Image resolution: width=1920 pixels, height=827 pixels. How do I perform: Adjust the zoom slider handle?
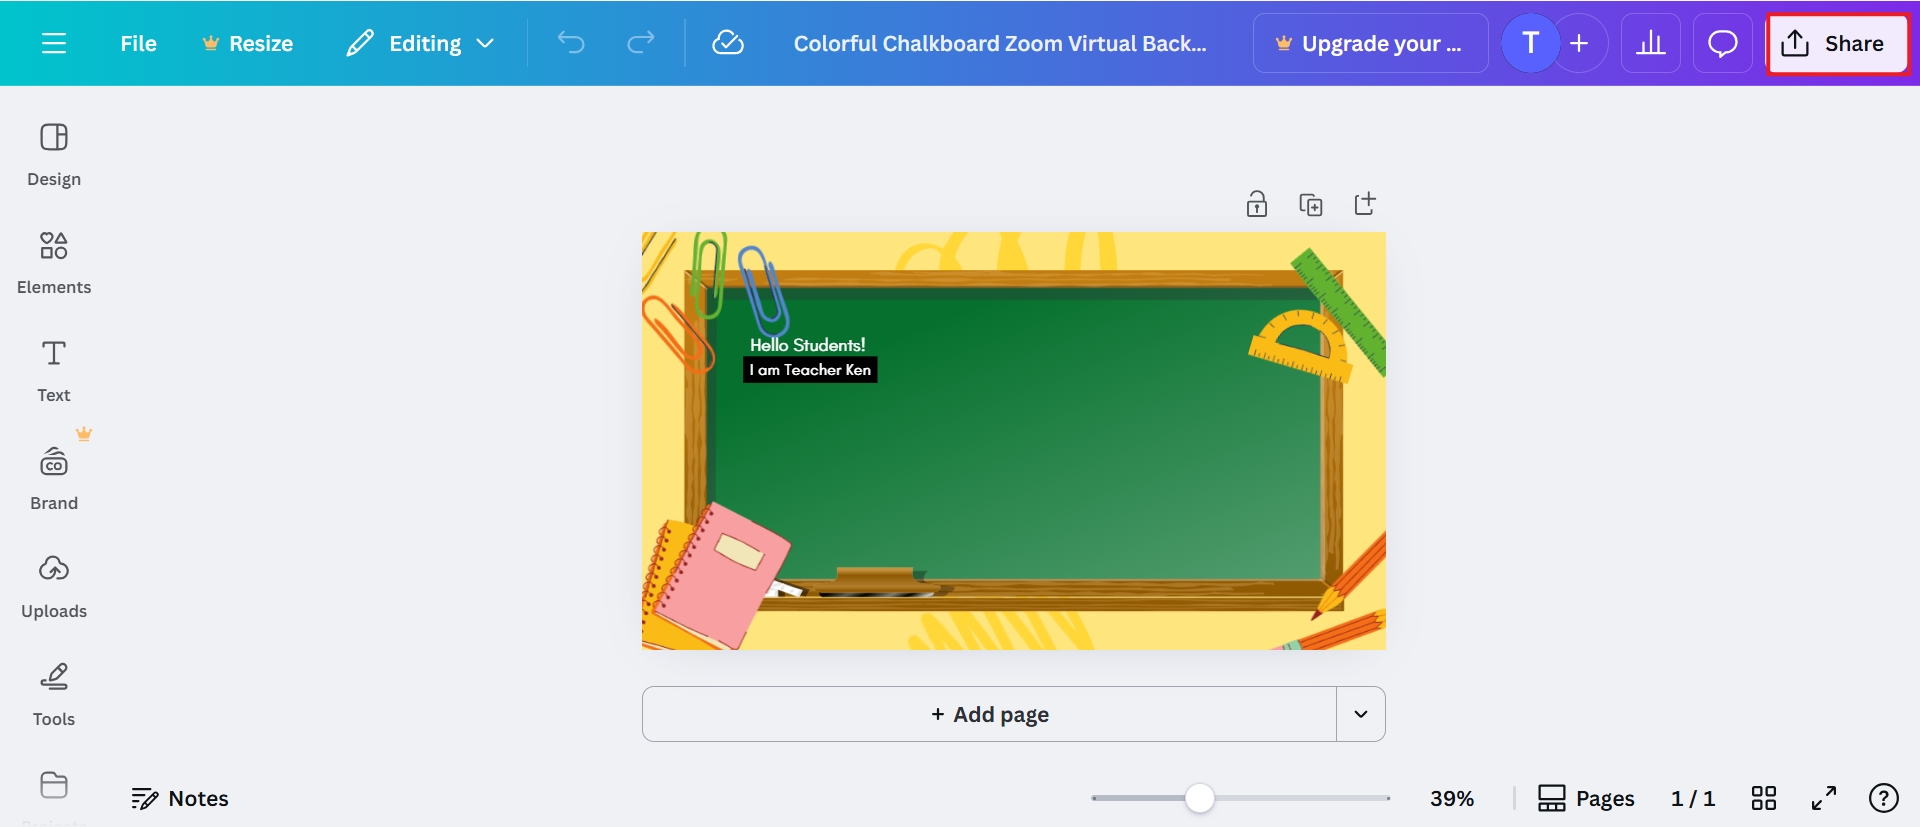1200,798
